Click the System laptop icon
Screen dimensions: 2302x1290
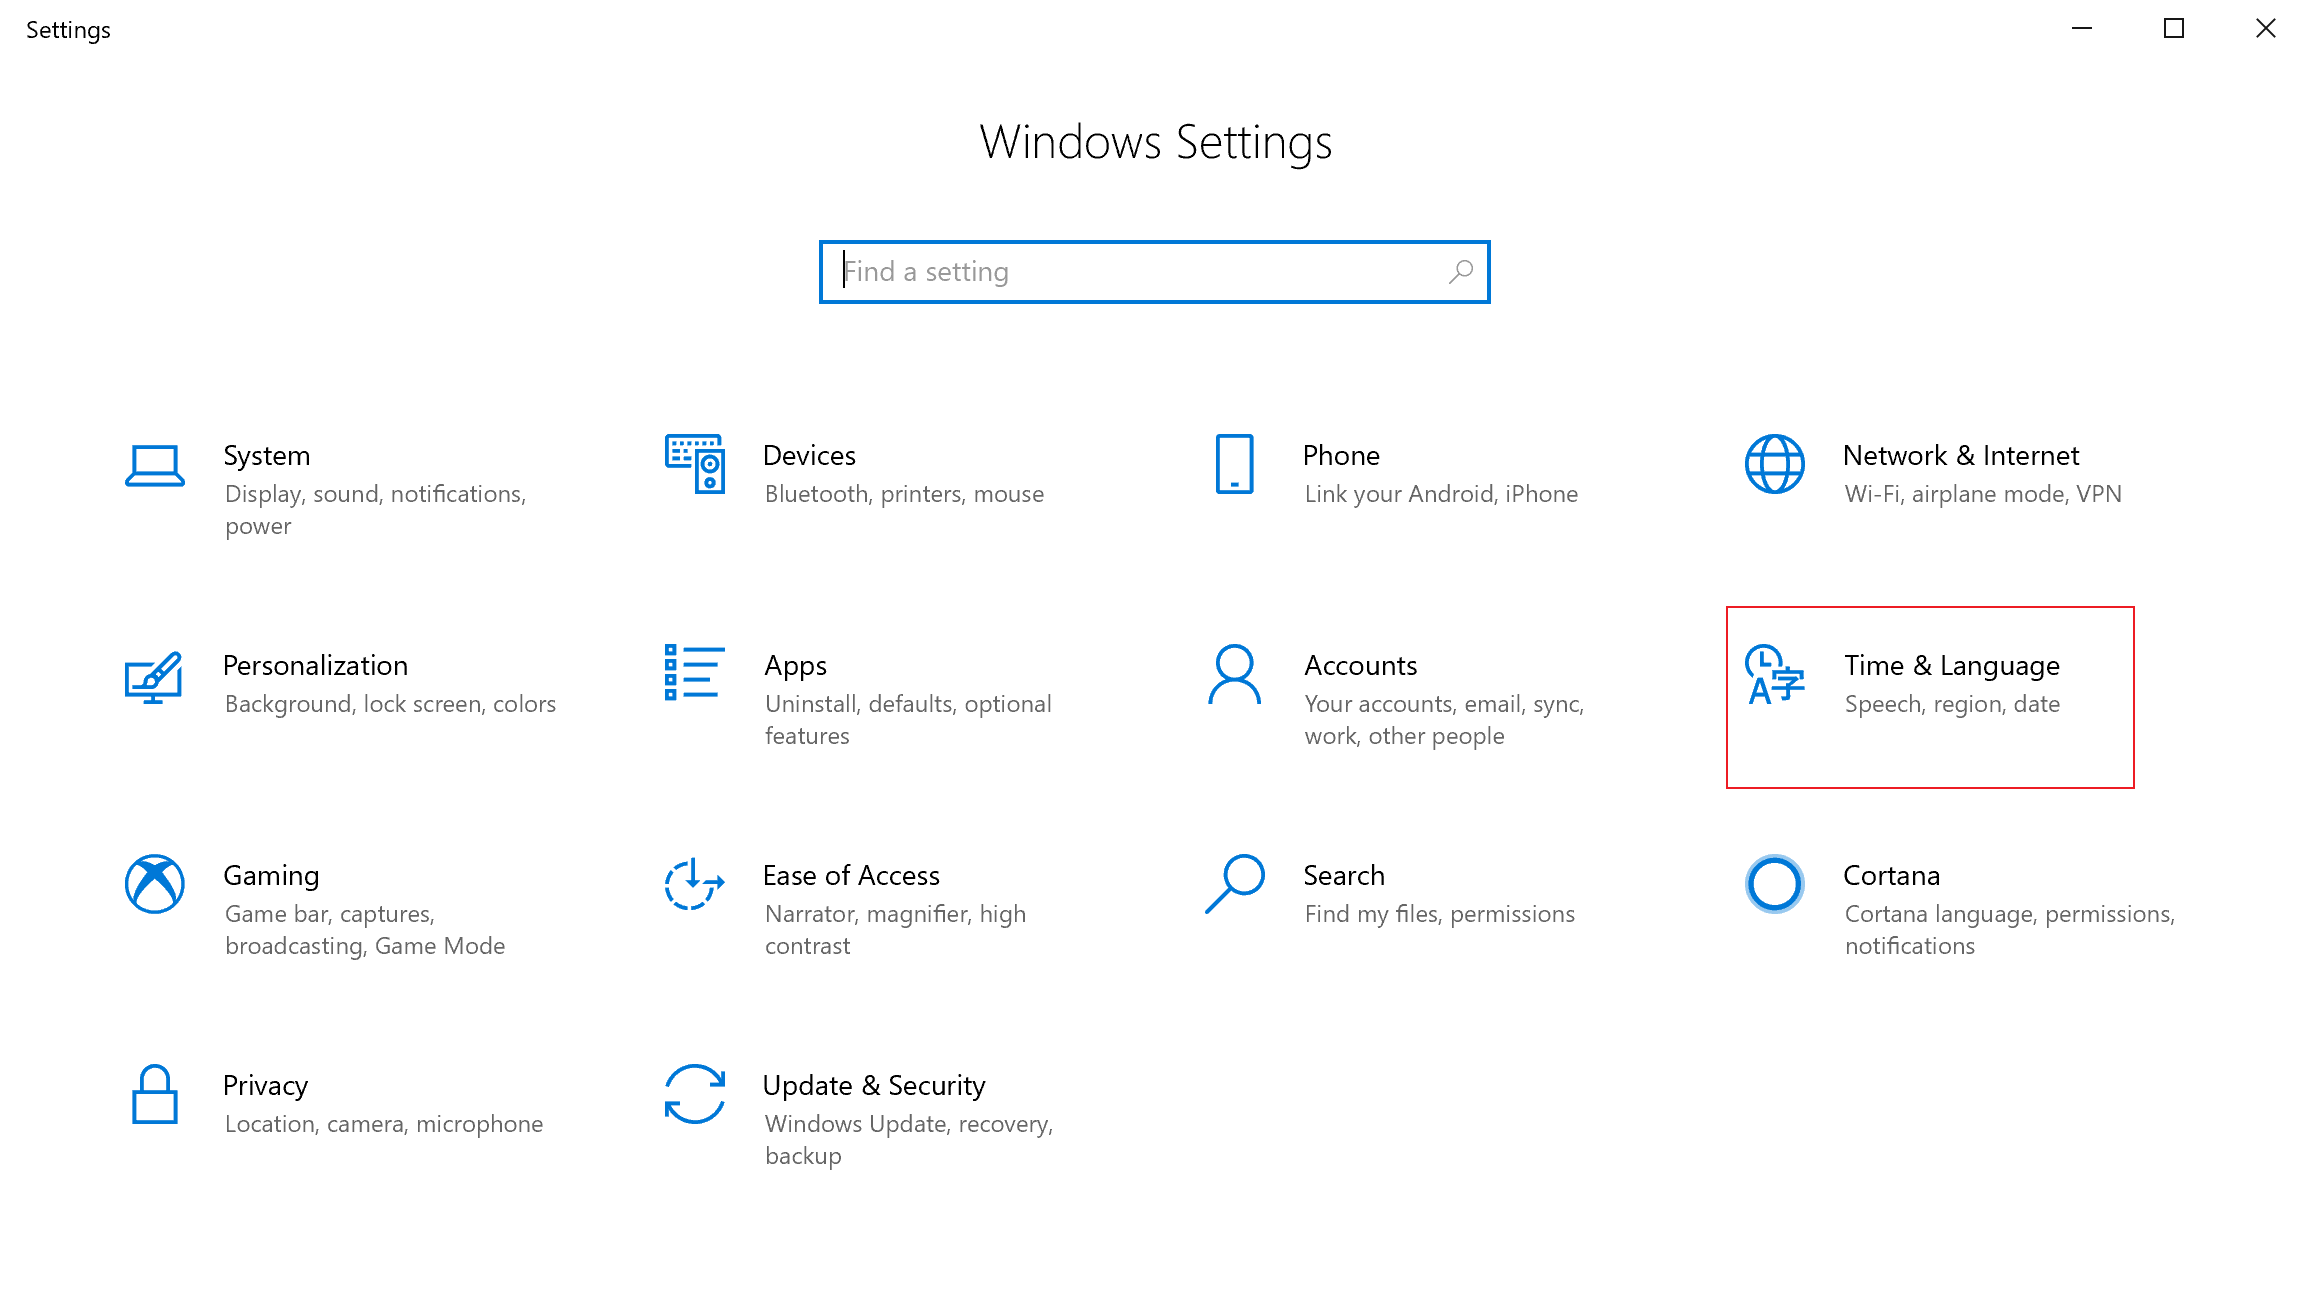(155, 465)
